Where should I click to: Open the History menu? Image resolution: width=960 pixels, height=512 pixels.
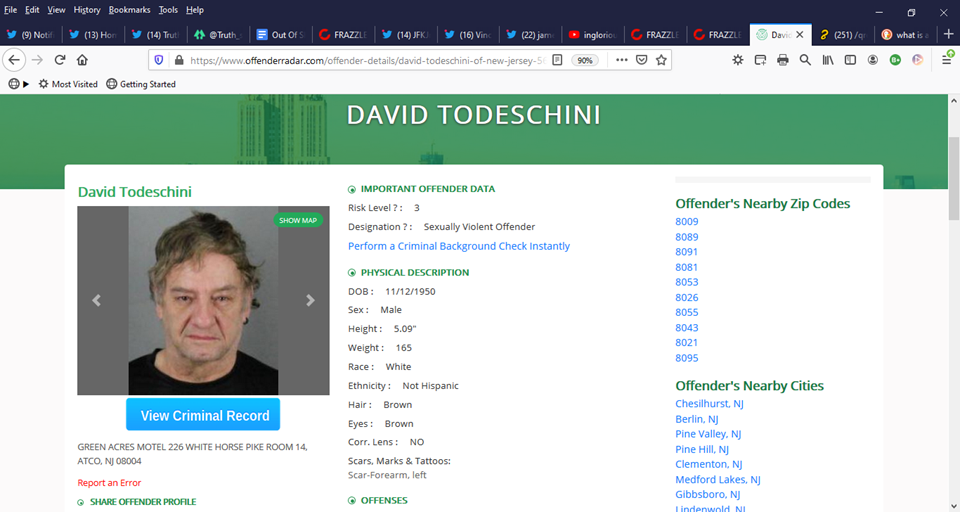(x=87, y=10)
